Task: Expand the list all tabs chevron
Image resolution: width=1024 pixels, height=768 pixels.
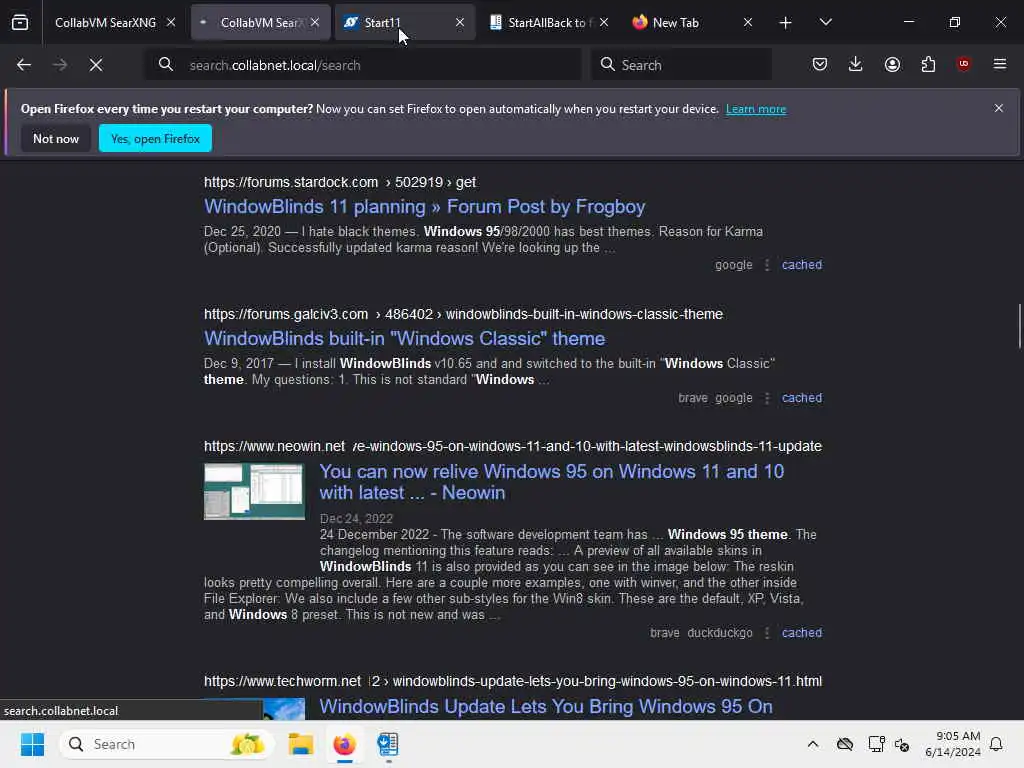Action: pyautogui.click(x=825, y=22)
